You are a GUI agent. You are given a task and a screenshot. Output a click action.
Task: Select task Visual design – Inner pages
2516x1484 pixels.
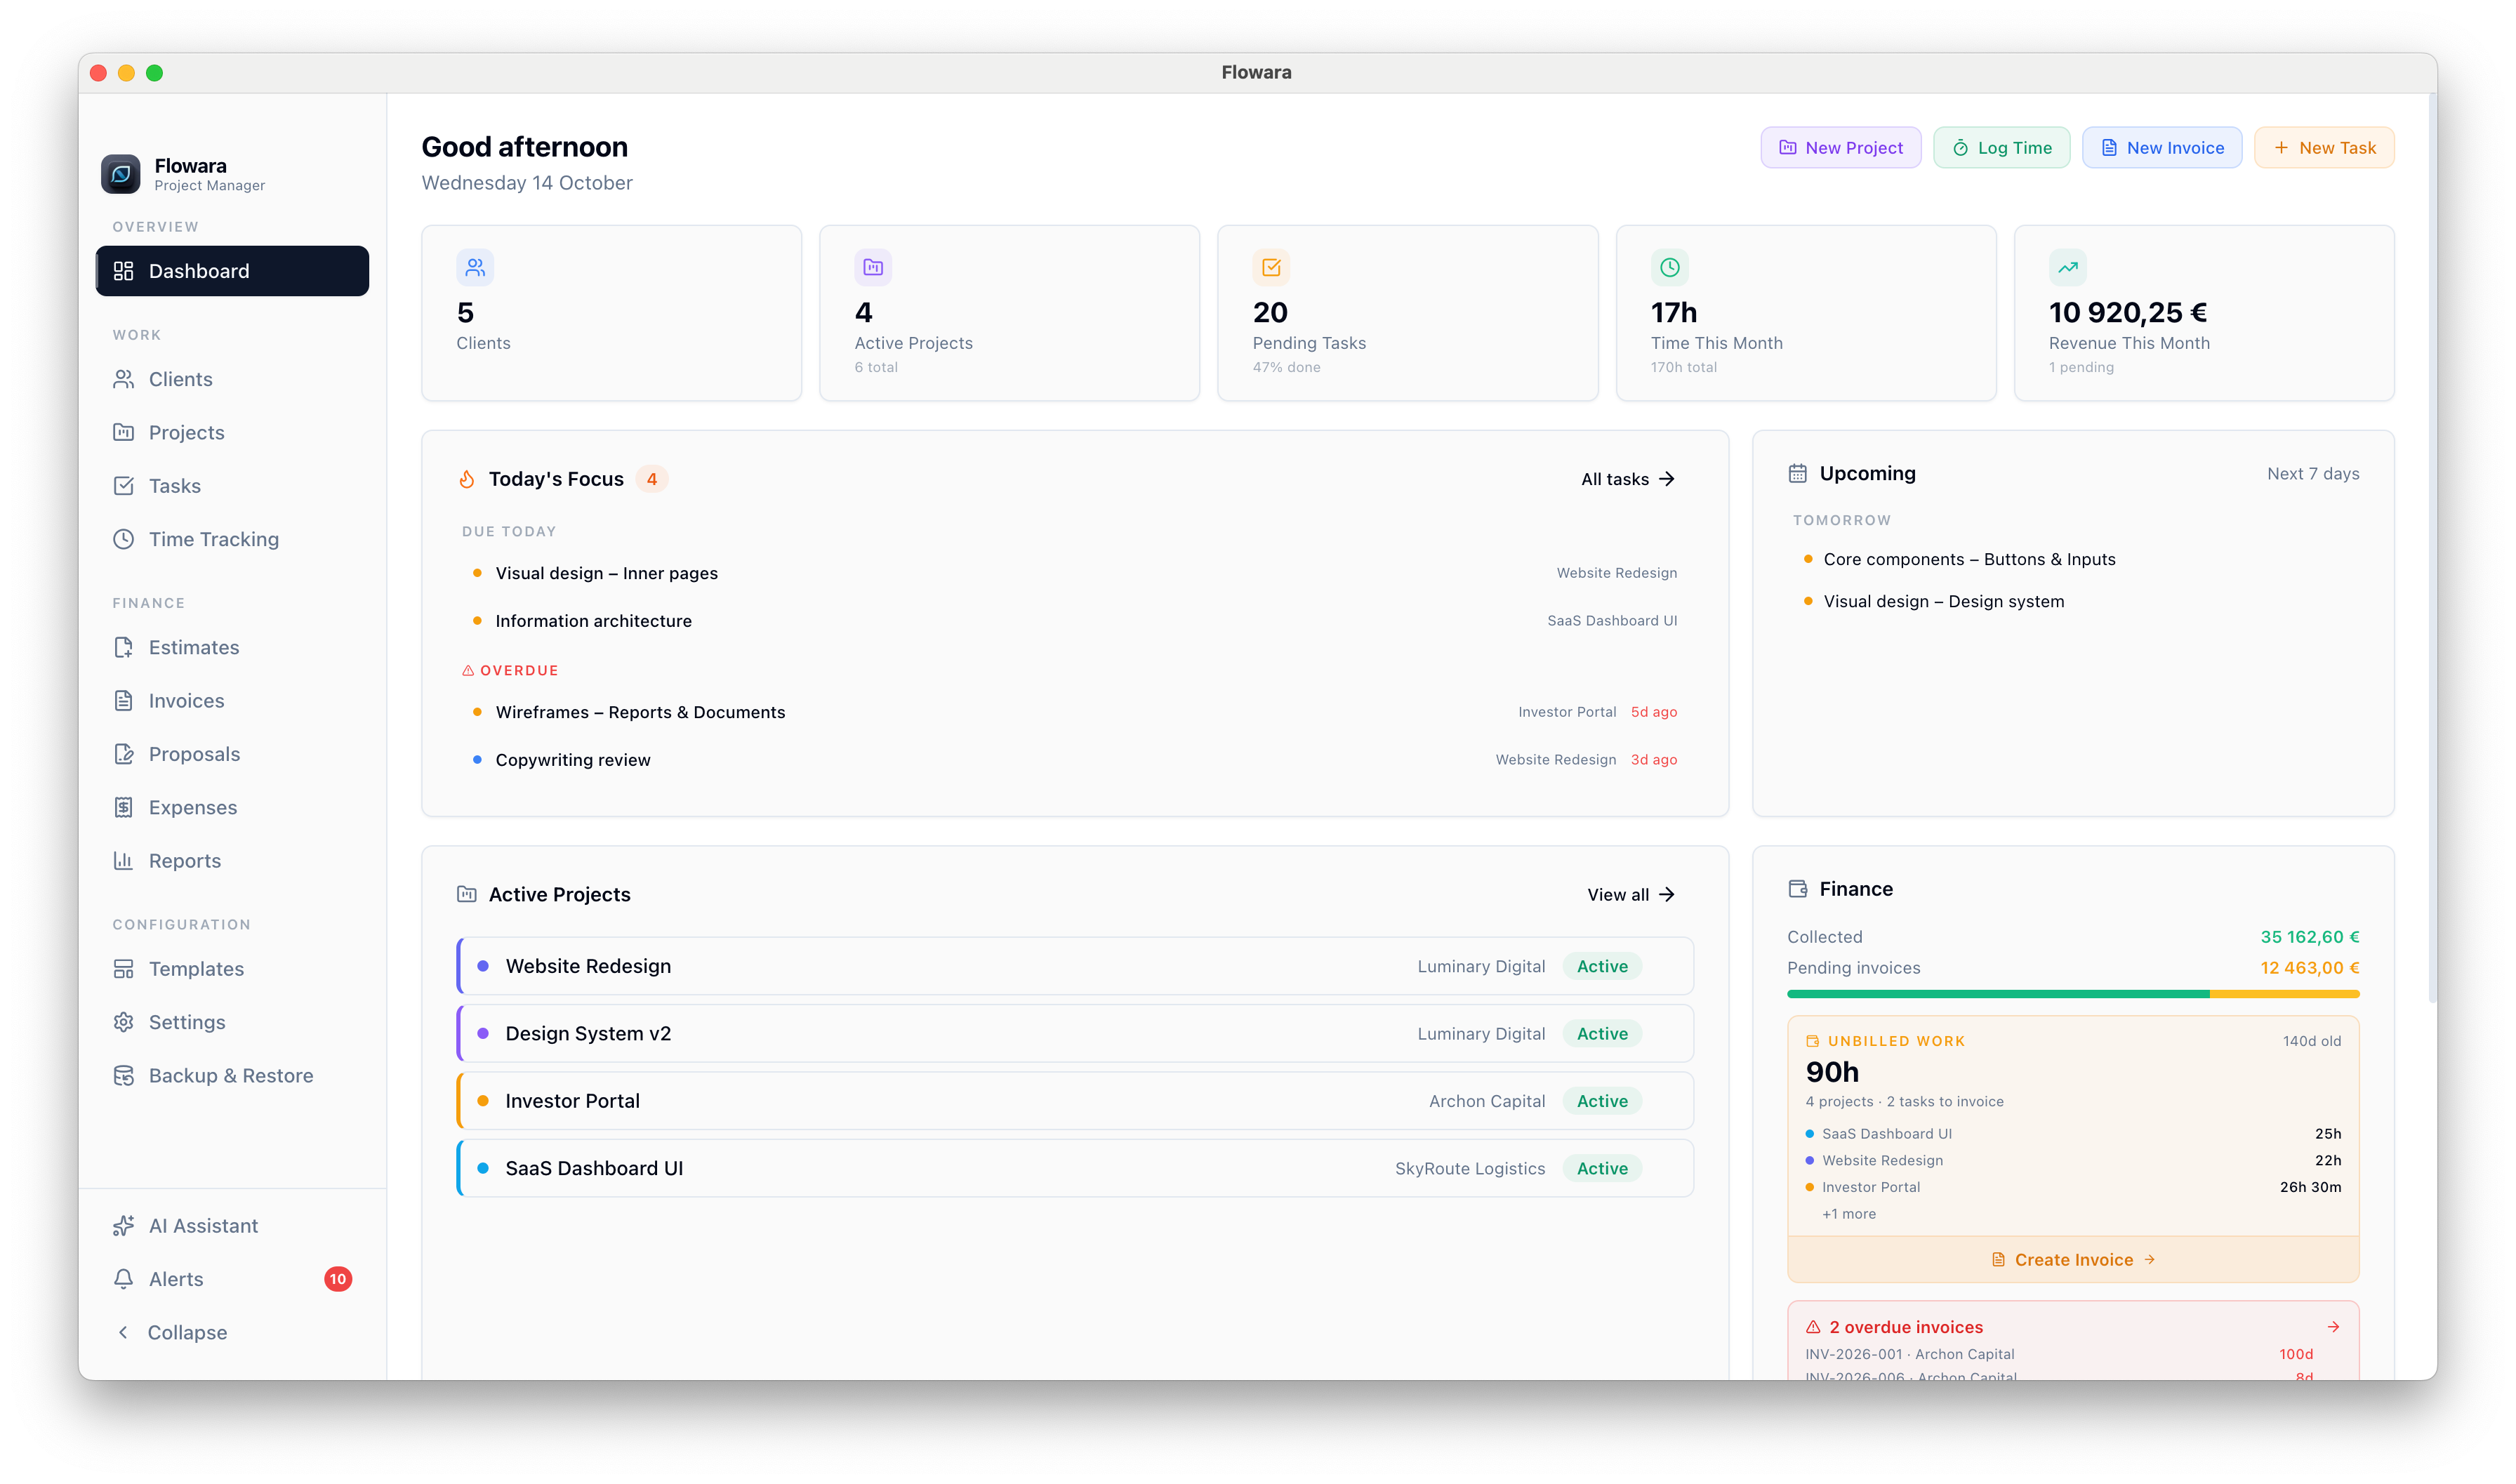point(1075,573)
